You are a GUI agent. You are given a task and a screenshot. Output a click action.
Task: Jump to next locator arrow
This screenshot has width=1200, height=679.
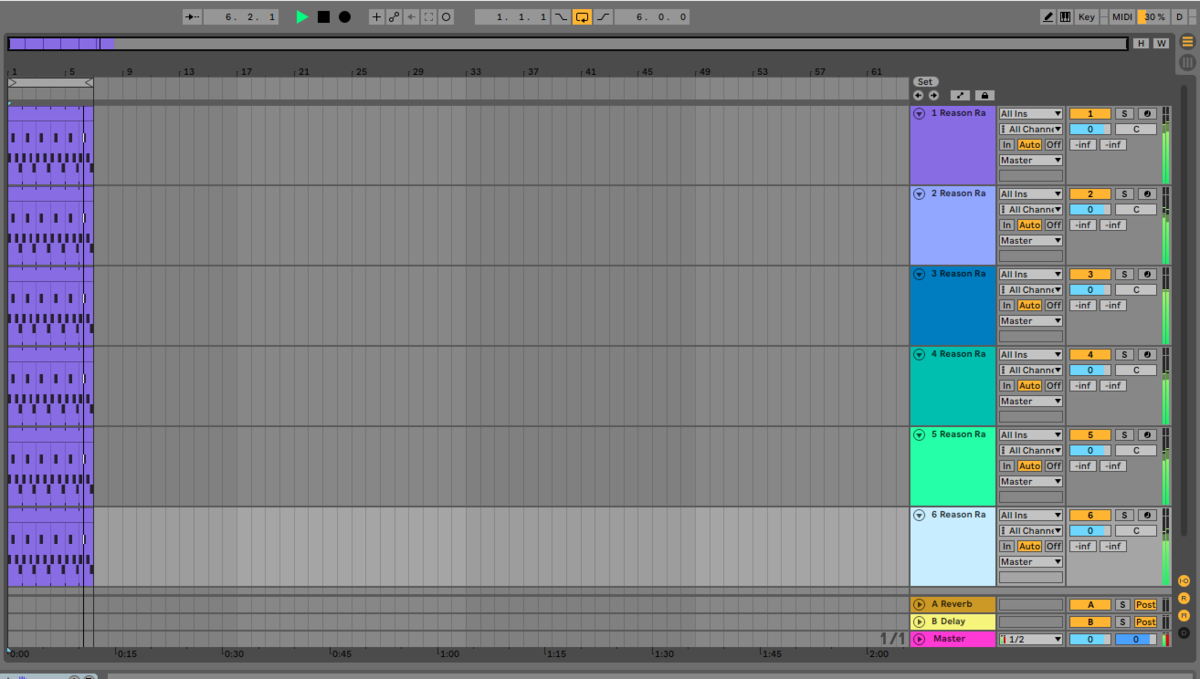pyautogui.click(x=933, y=95)
